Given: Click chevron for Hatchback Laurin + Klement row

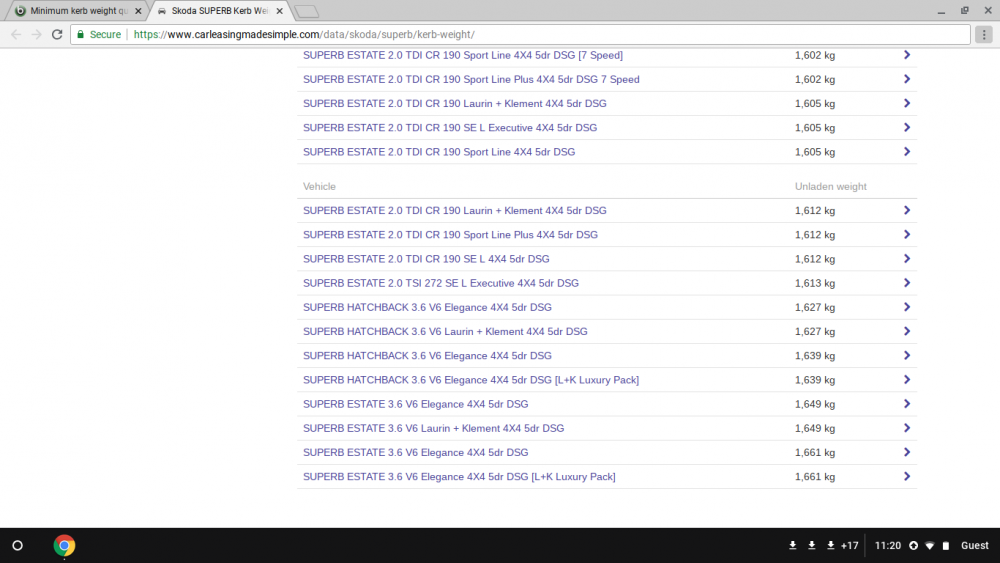Looking at the screenshot, I should coord(906,332).
